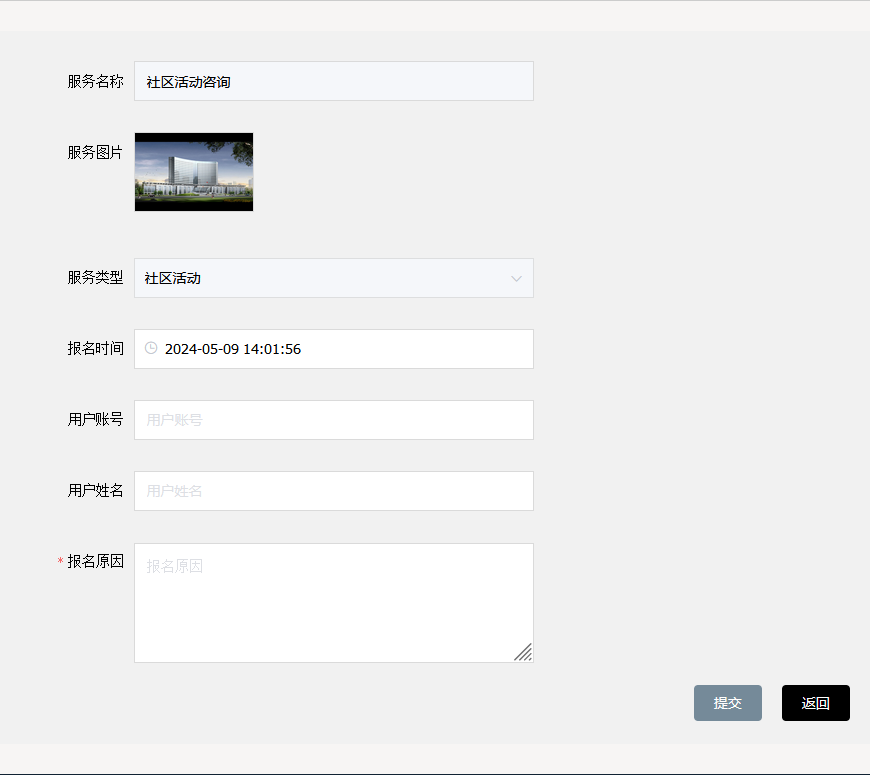Select the 服务类型 label text
Screen dimensions: 870x775
(x=95, y=277)
